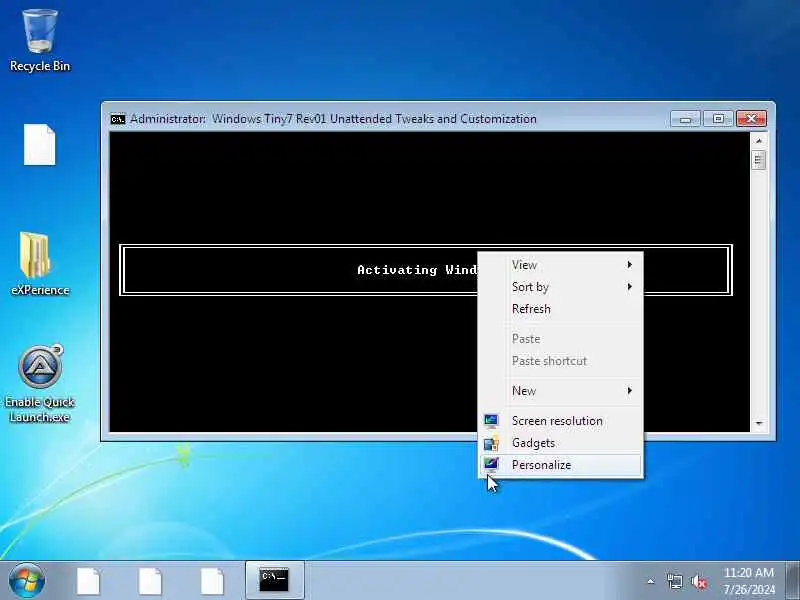Expand the New submenu
This screenshot has height=600, width=800.
click(560, 391)
